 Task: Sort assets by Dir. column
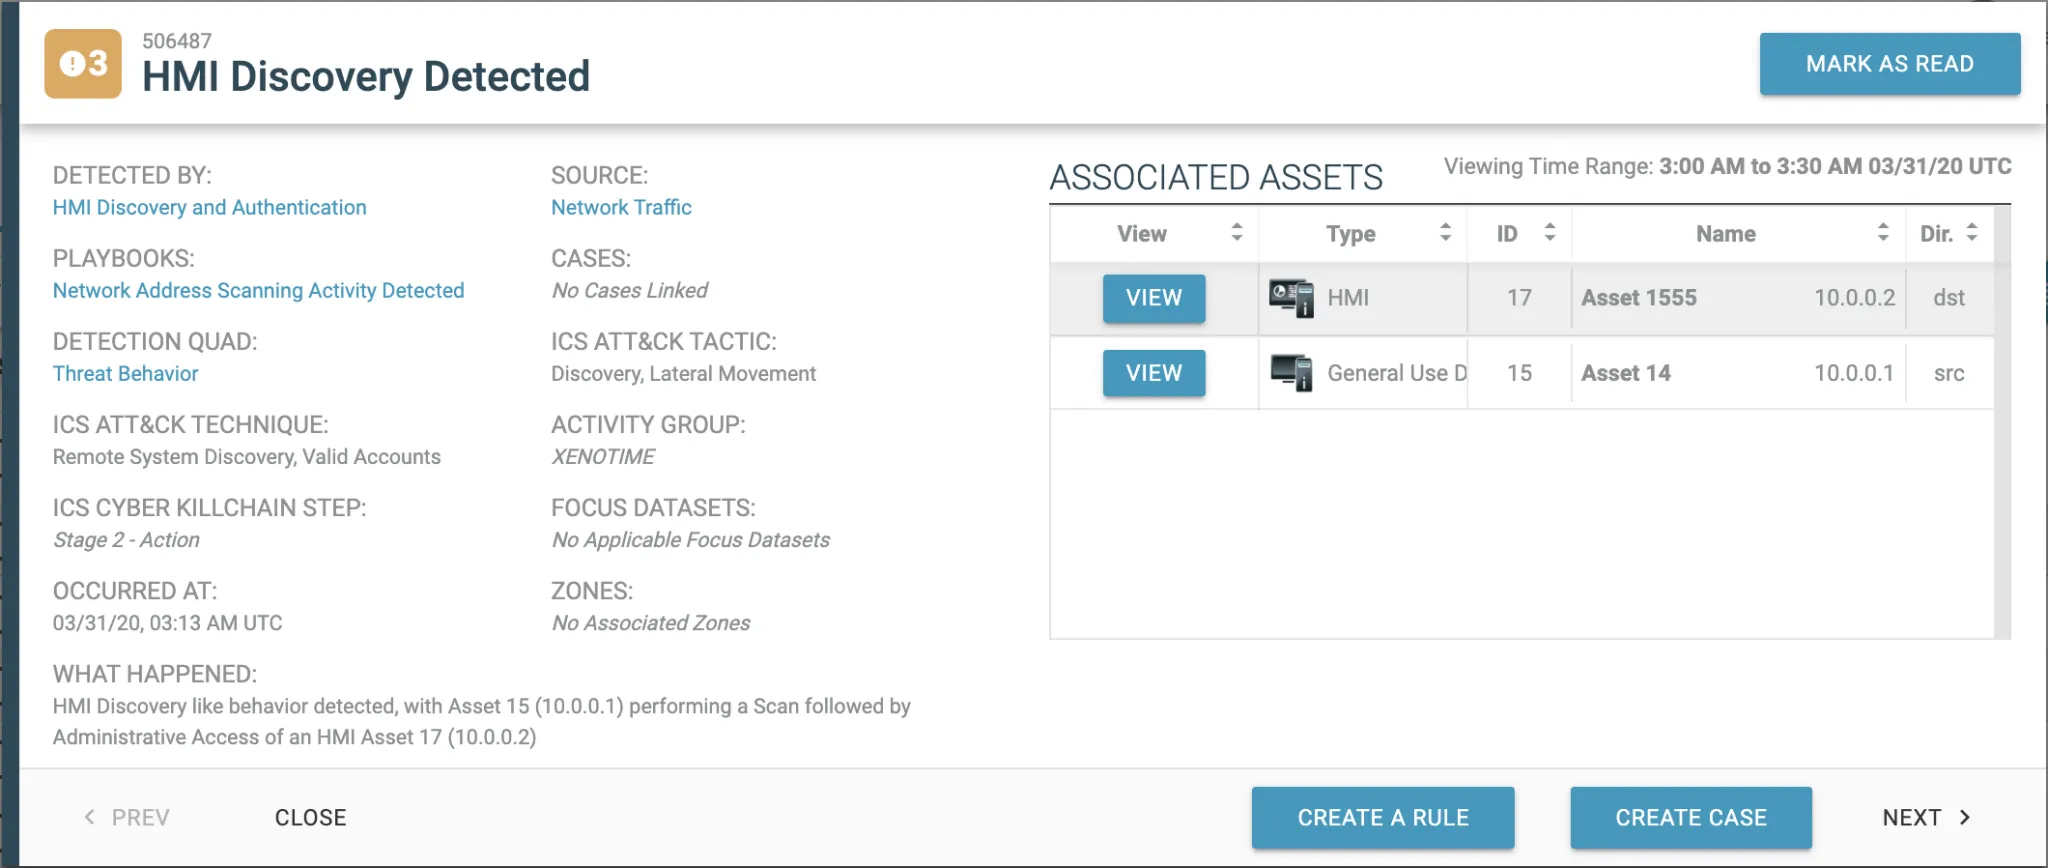(1972, 233)
